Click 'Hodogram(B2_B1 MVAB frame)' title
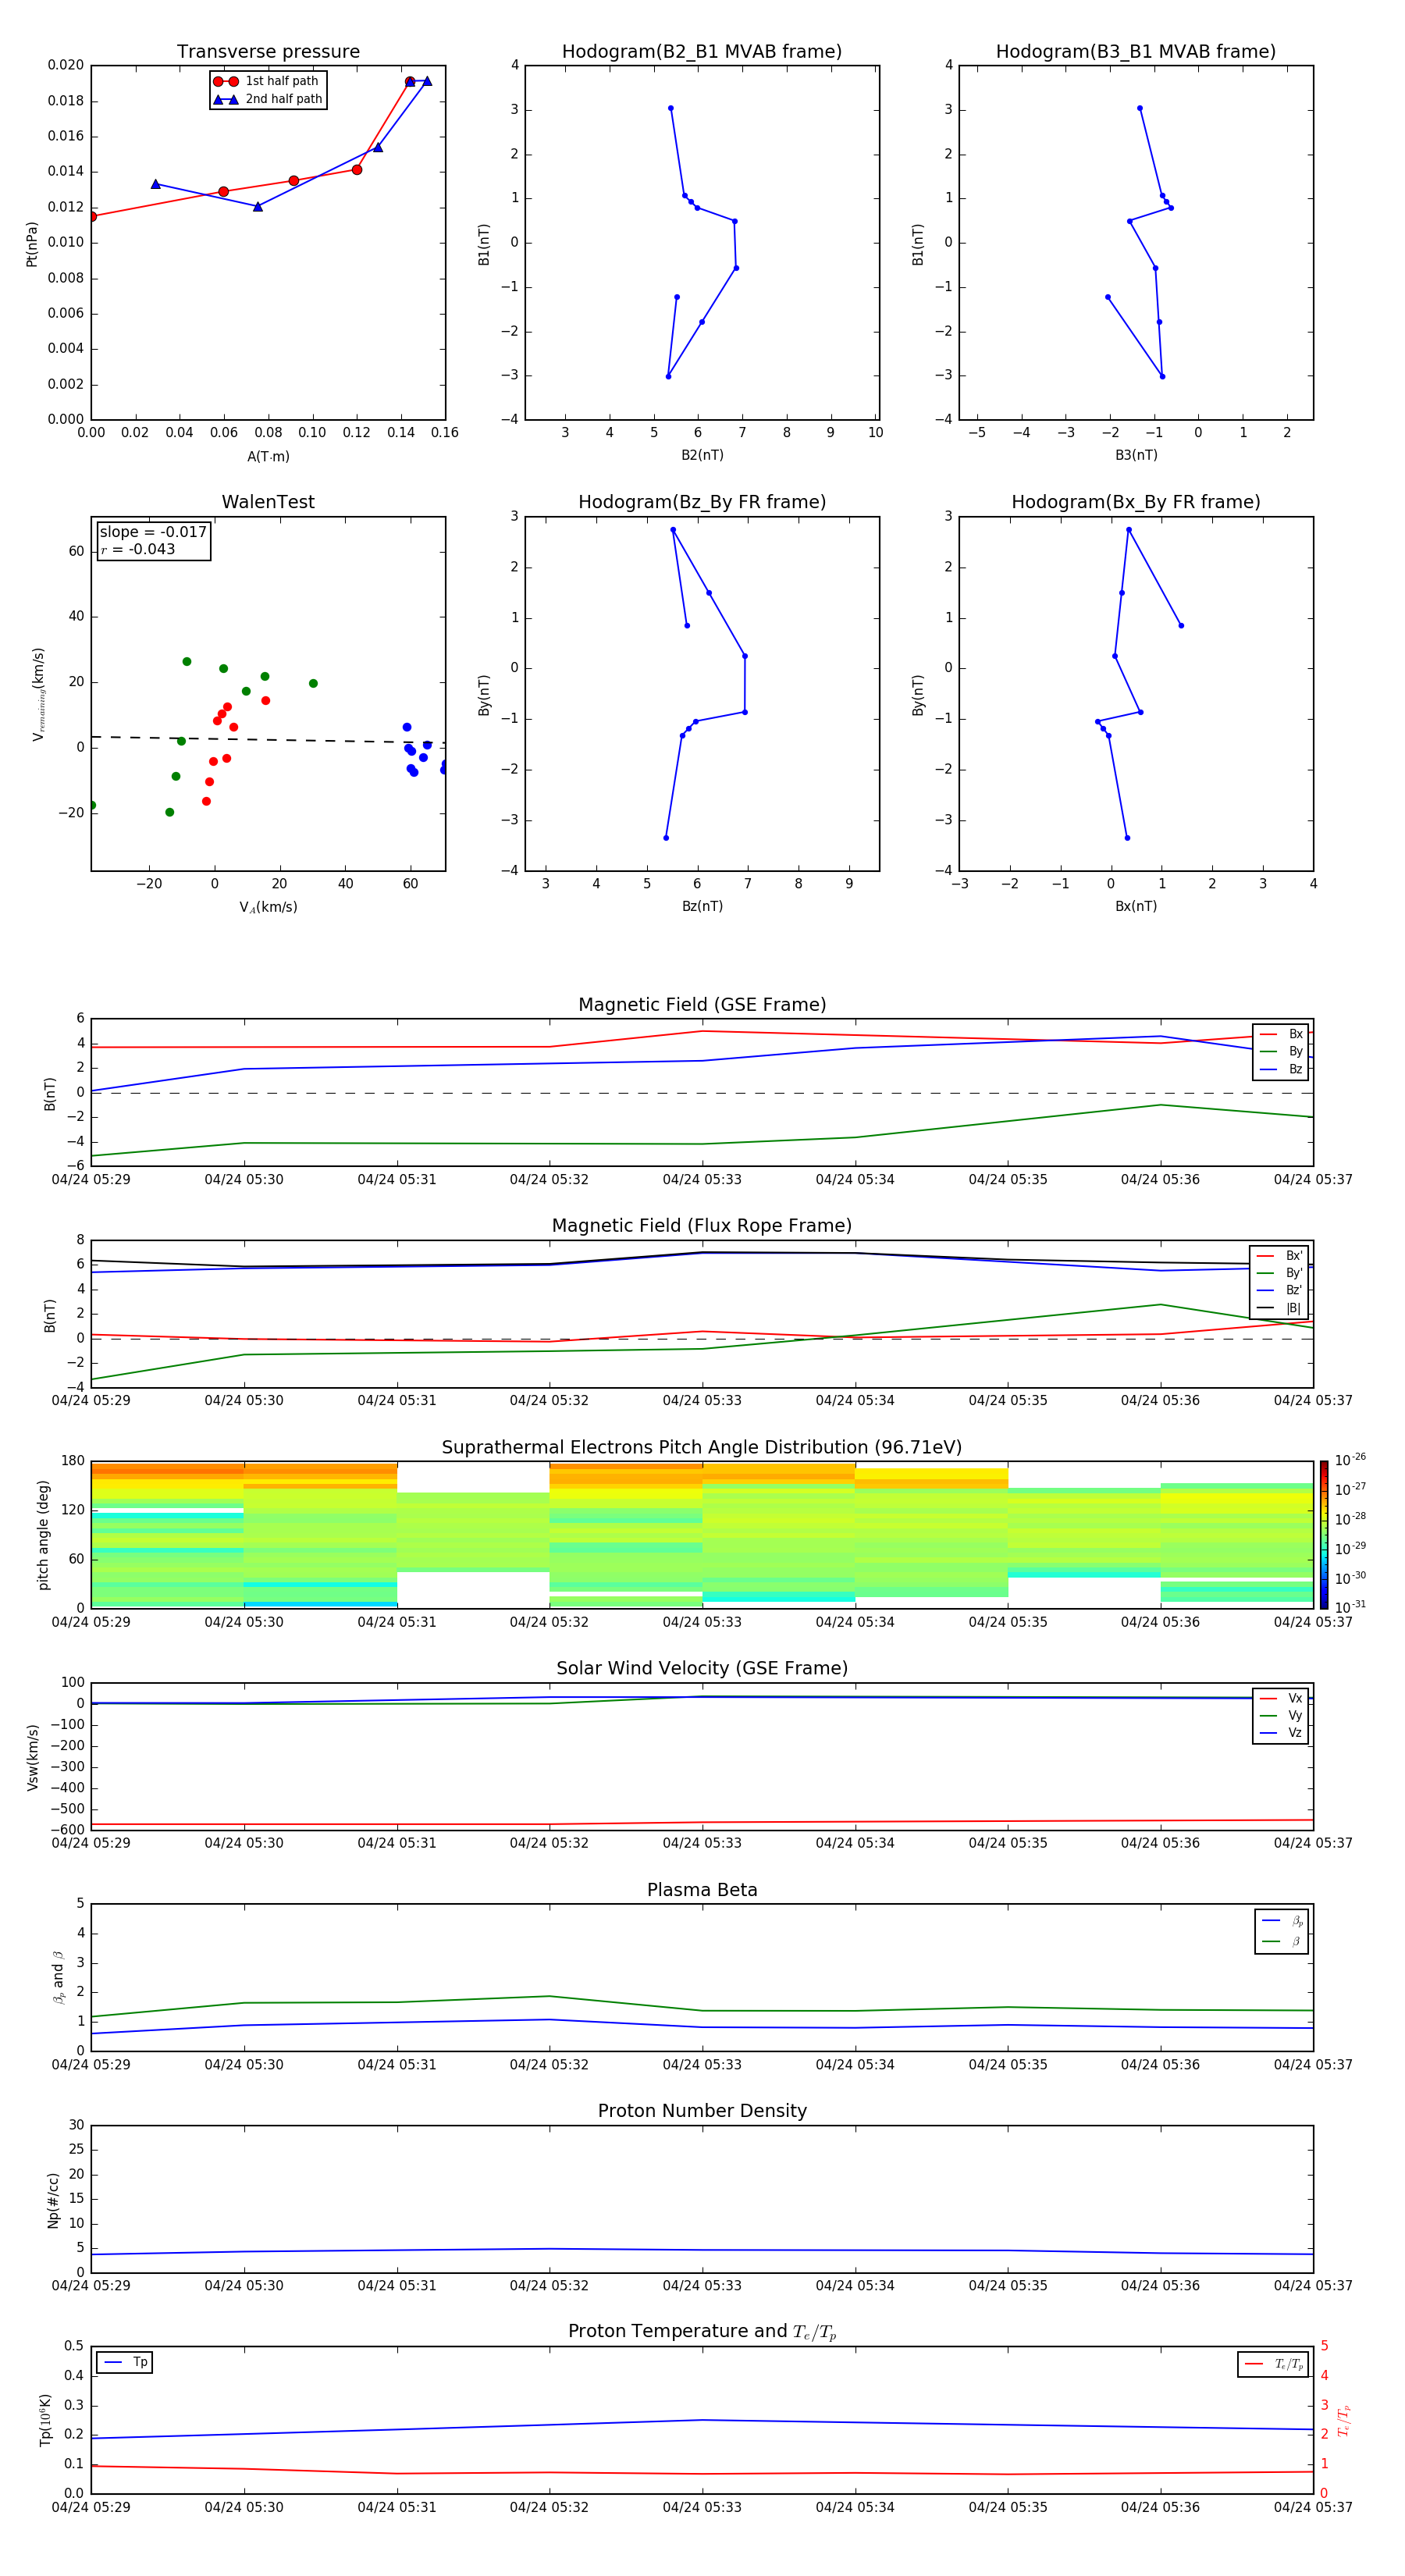 702,52
